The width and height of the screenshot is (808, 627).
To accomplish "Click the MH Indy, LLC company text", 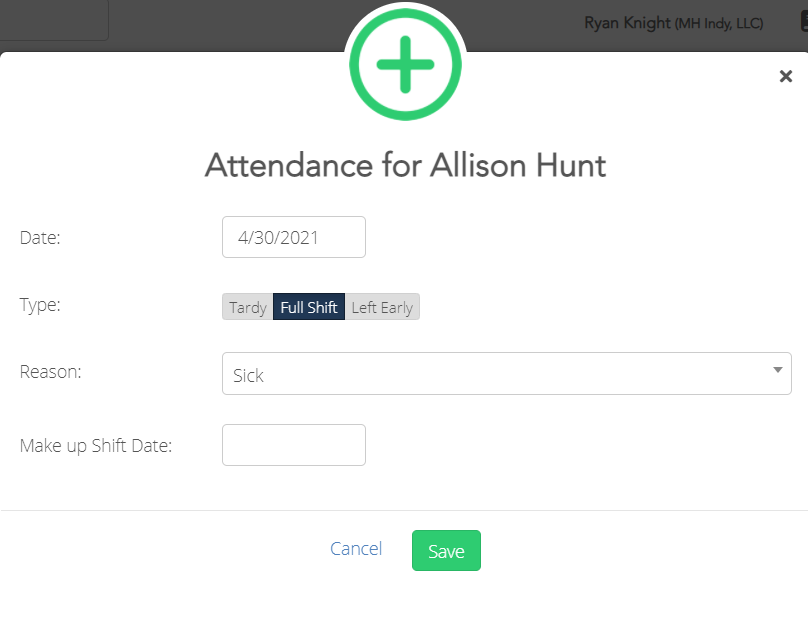I will [719, 23].
